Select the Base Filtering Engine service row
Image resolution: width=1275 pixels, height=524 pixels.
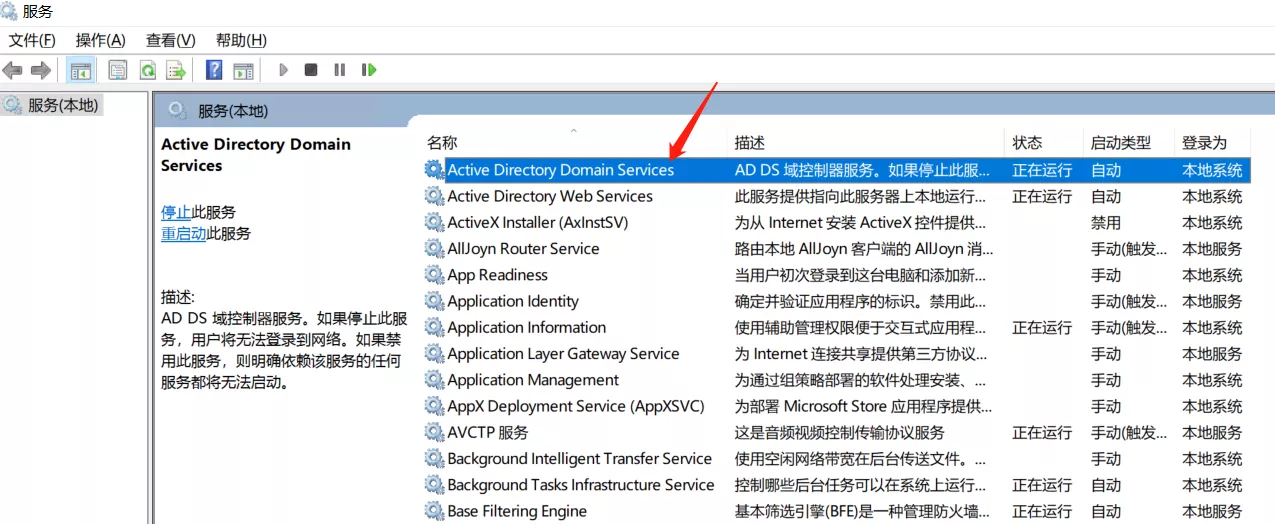coord(517,511)
